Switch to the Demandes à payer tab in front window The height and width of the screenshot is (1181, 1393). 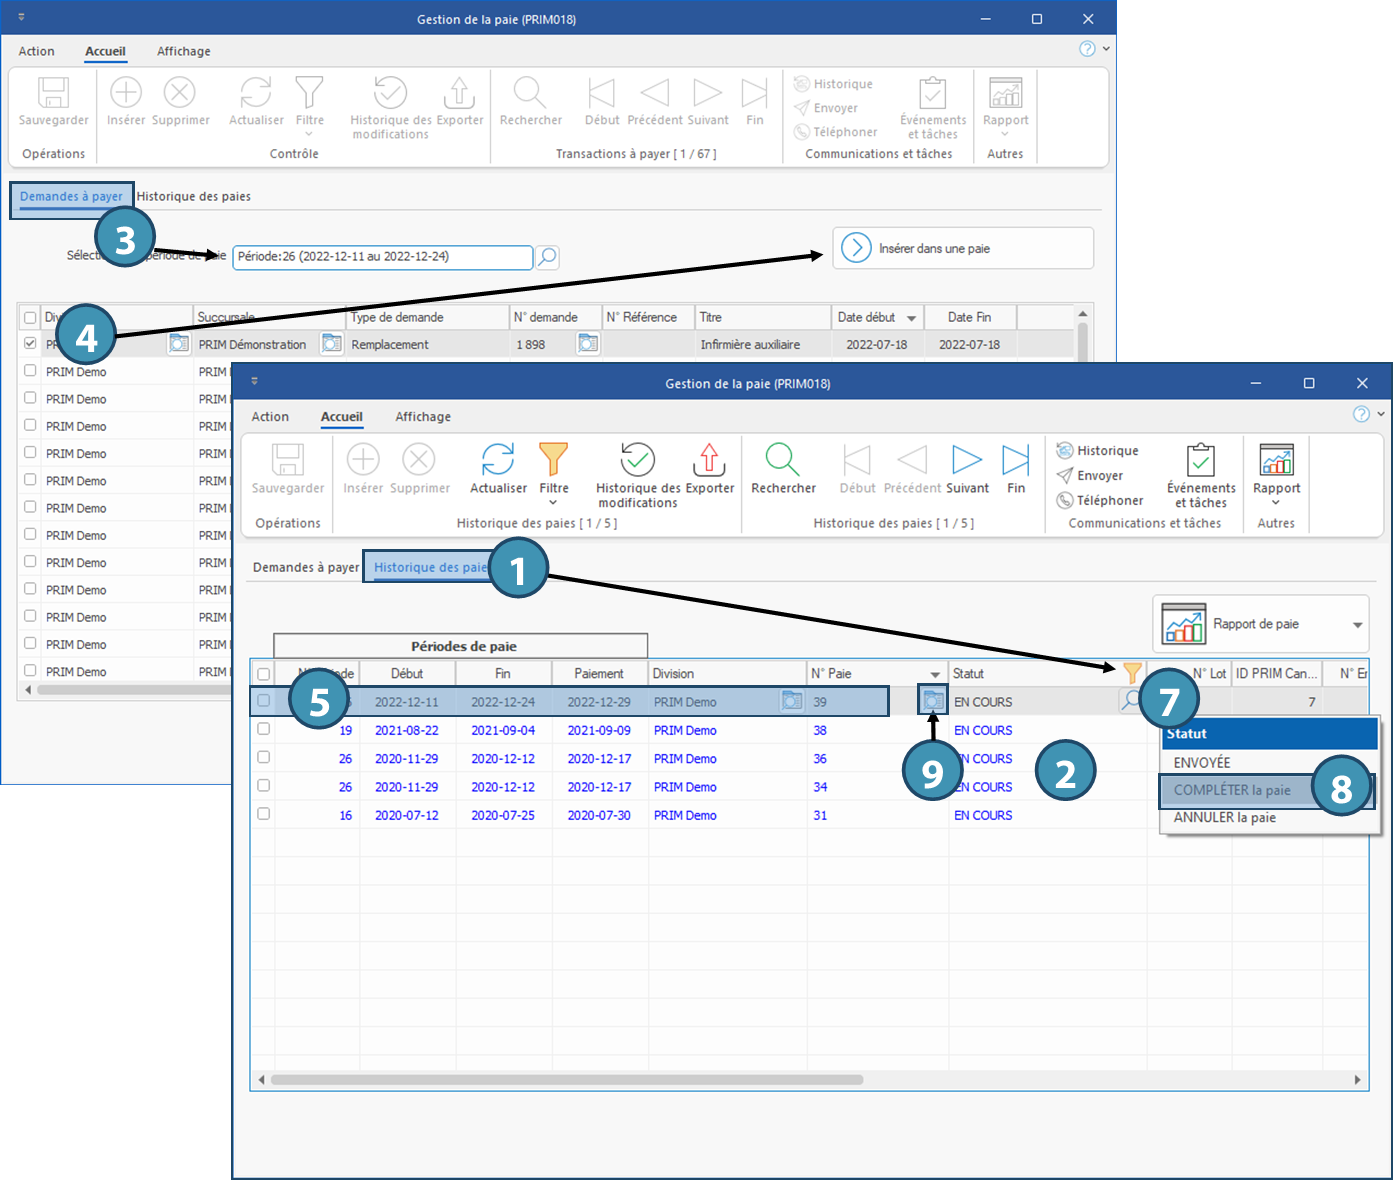pyautogui.click(x=305, y=567)
